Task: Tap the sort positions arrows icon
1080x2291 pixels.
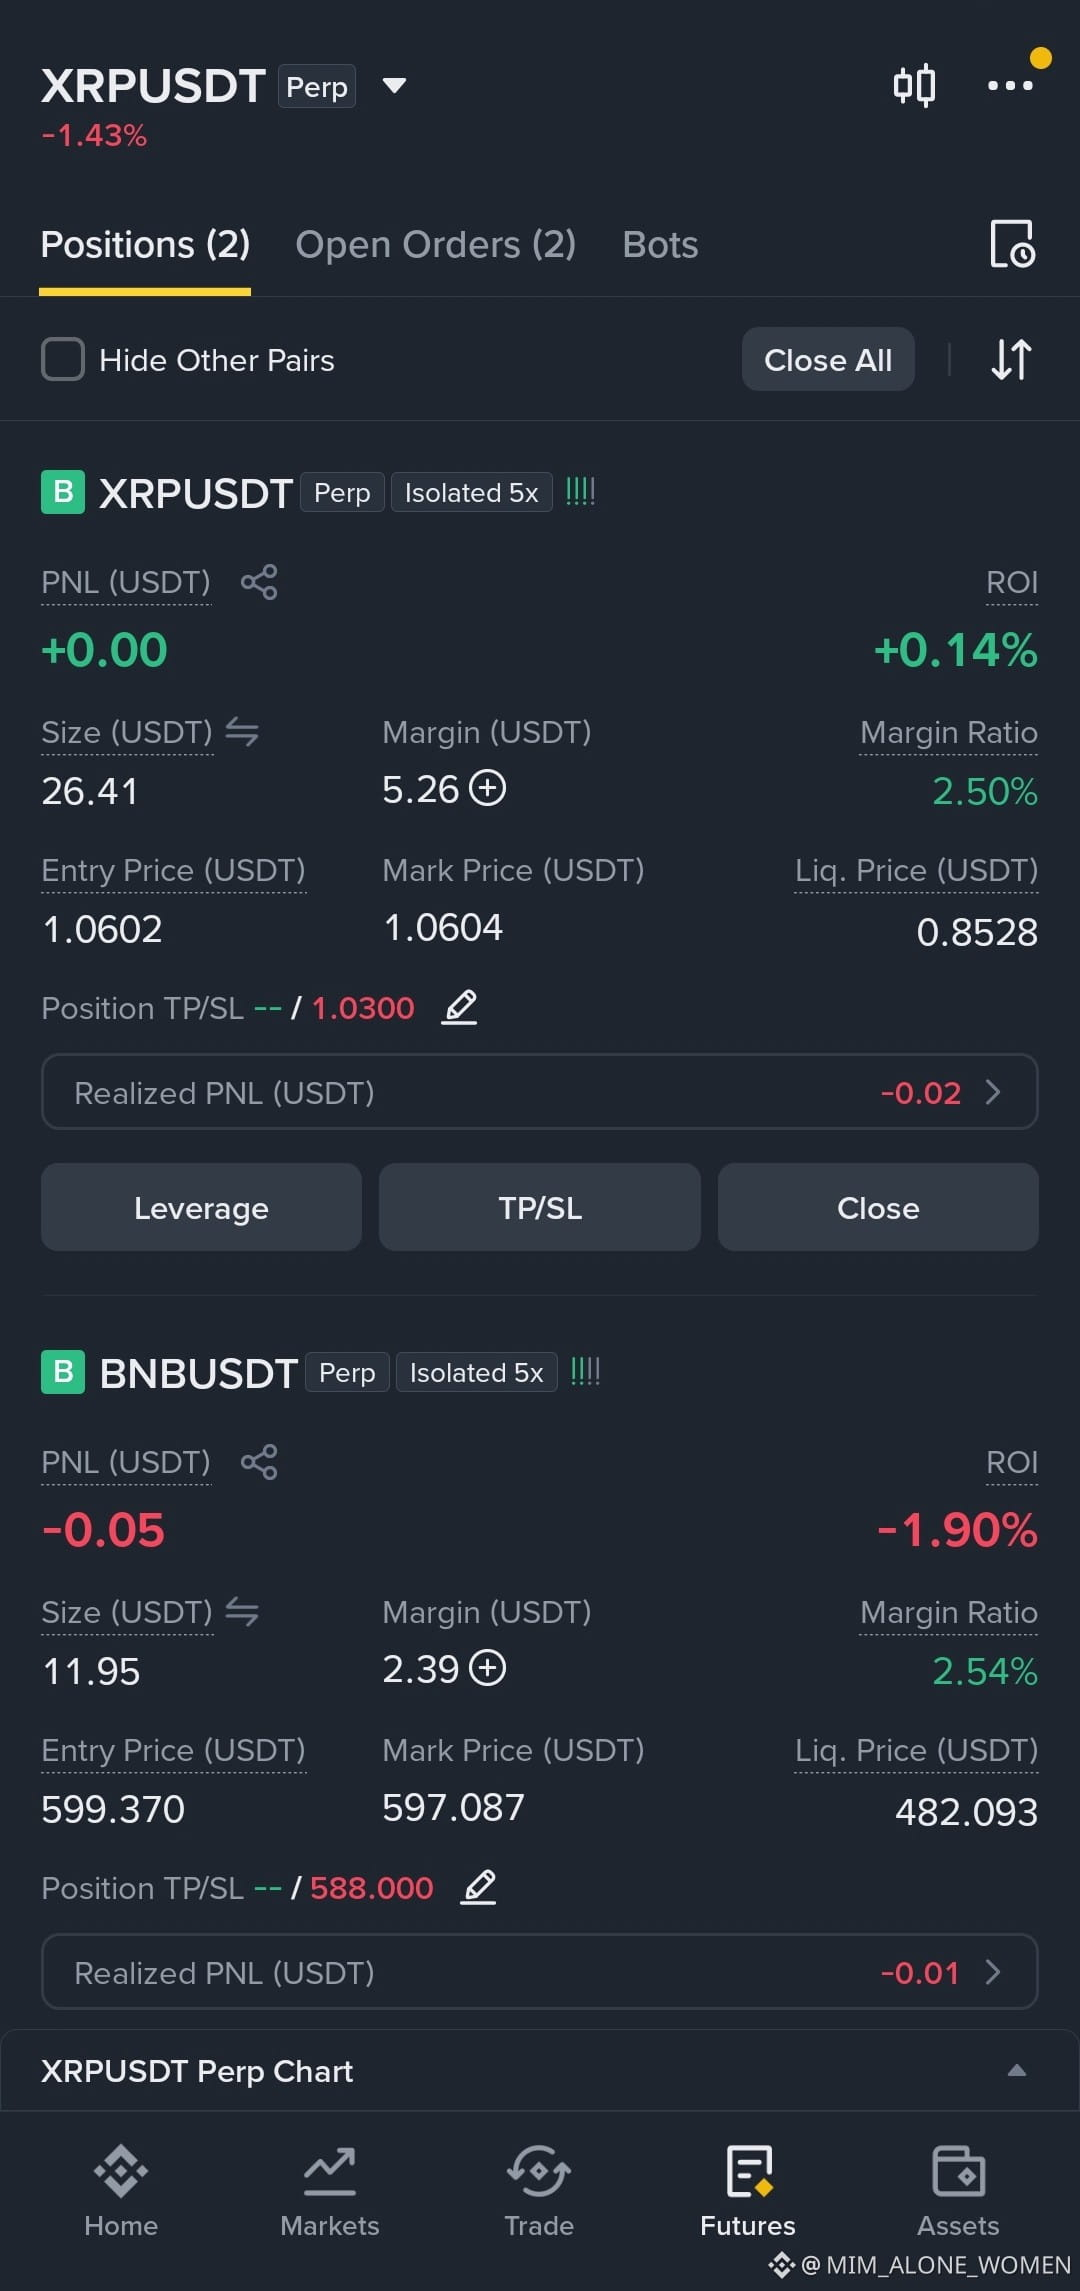Action: (x=1011, y=359)
